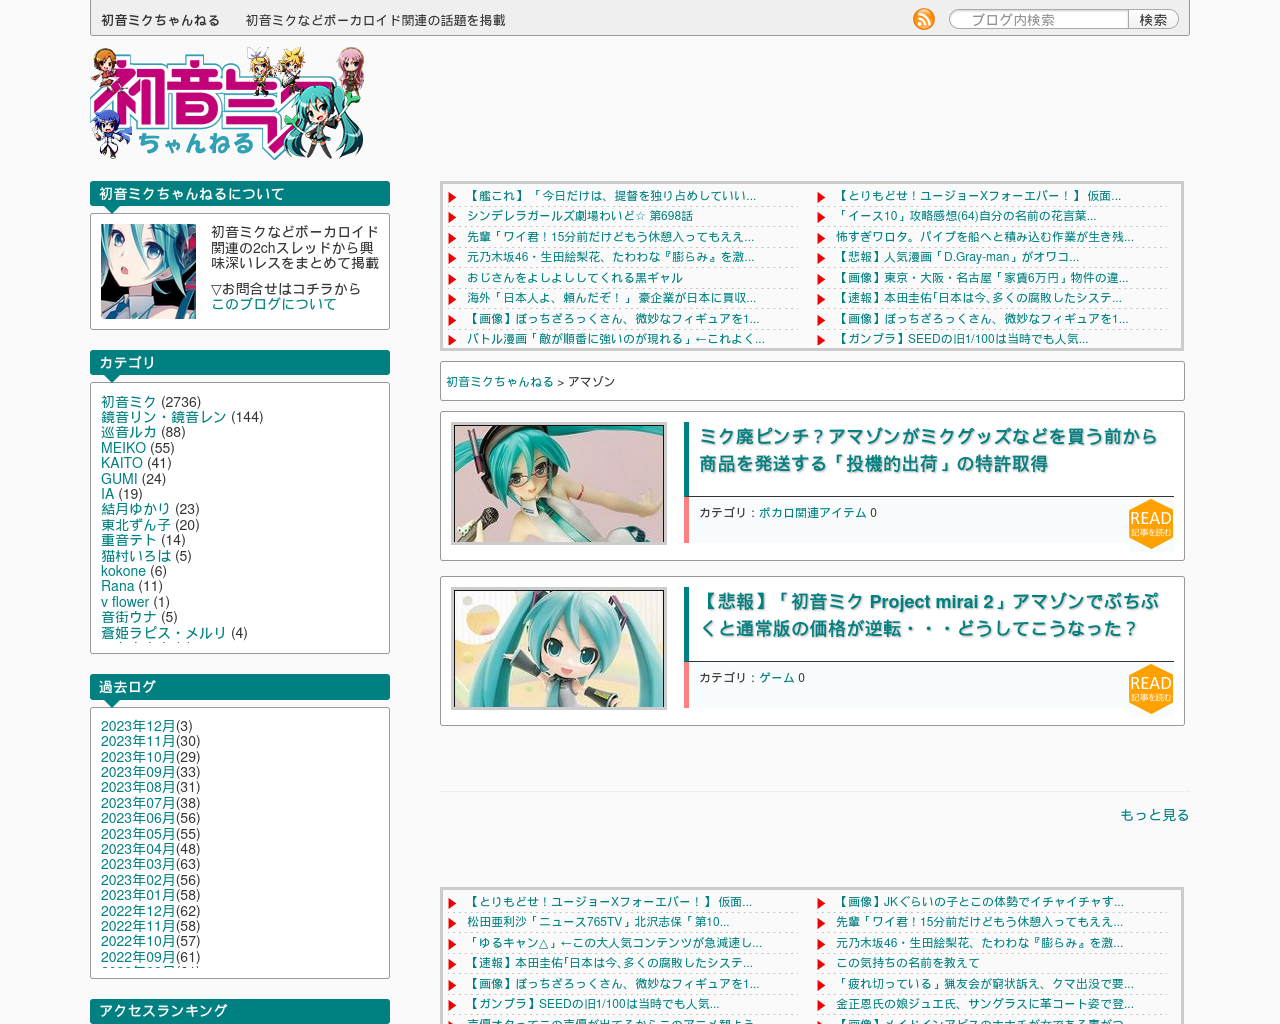Open the 【艦これ】今日だけは headline
The image size is (1280, 1024).
tap(611, 196)
